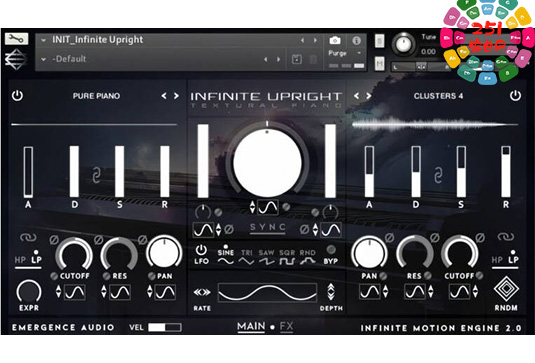This screenshot has height=363, width=535.
Task: Select next Pure Piano sound source
Action: pyautogui.click(x=176, y=96)
